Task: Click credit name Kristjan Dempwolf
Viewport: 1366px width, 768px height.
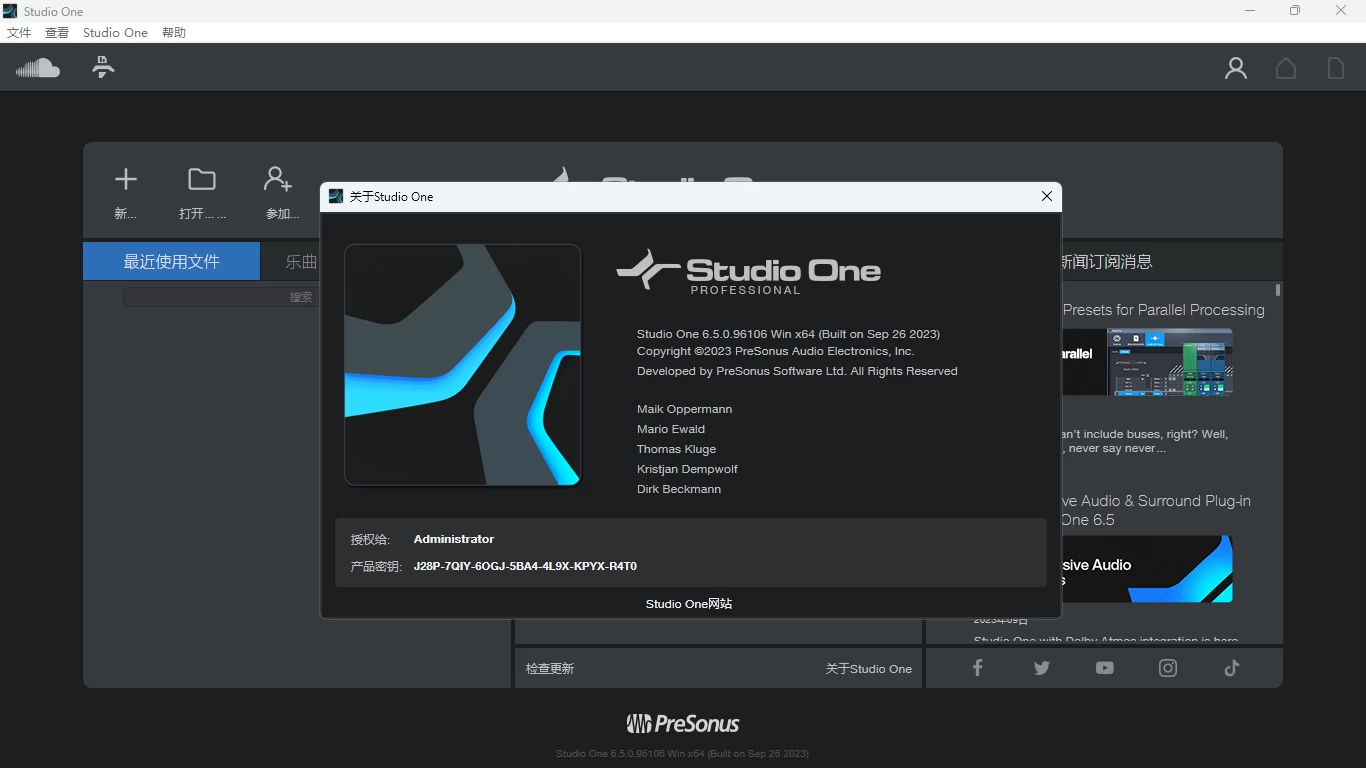Action: tap(688, 469)
